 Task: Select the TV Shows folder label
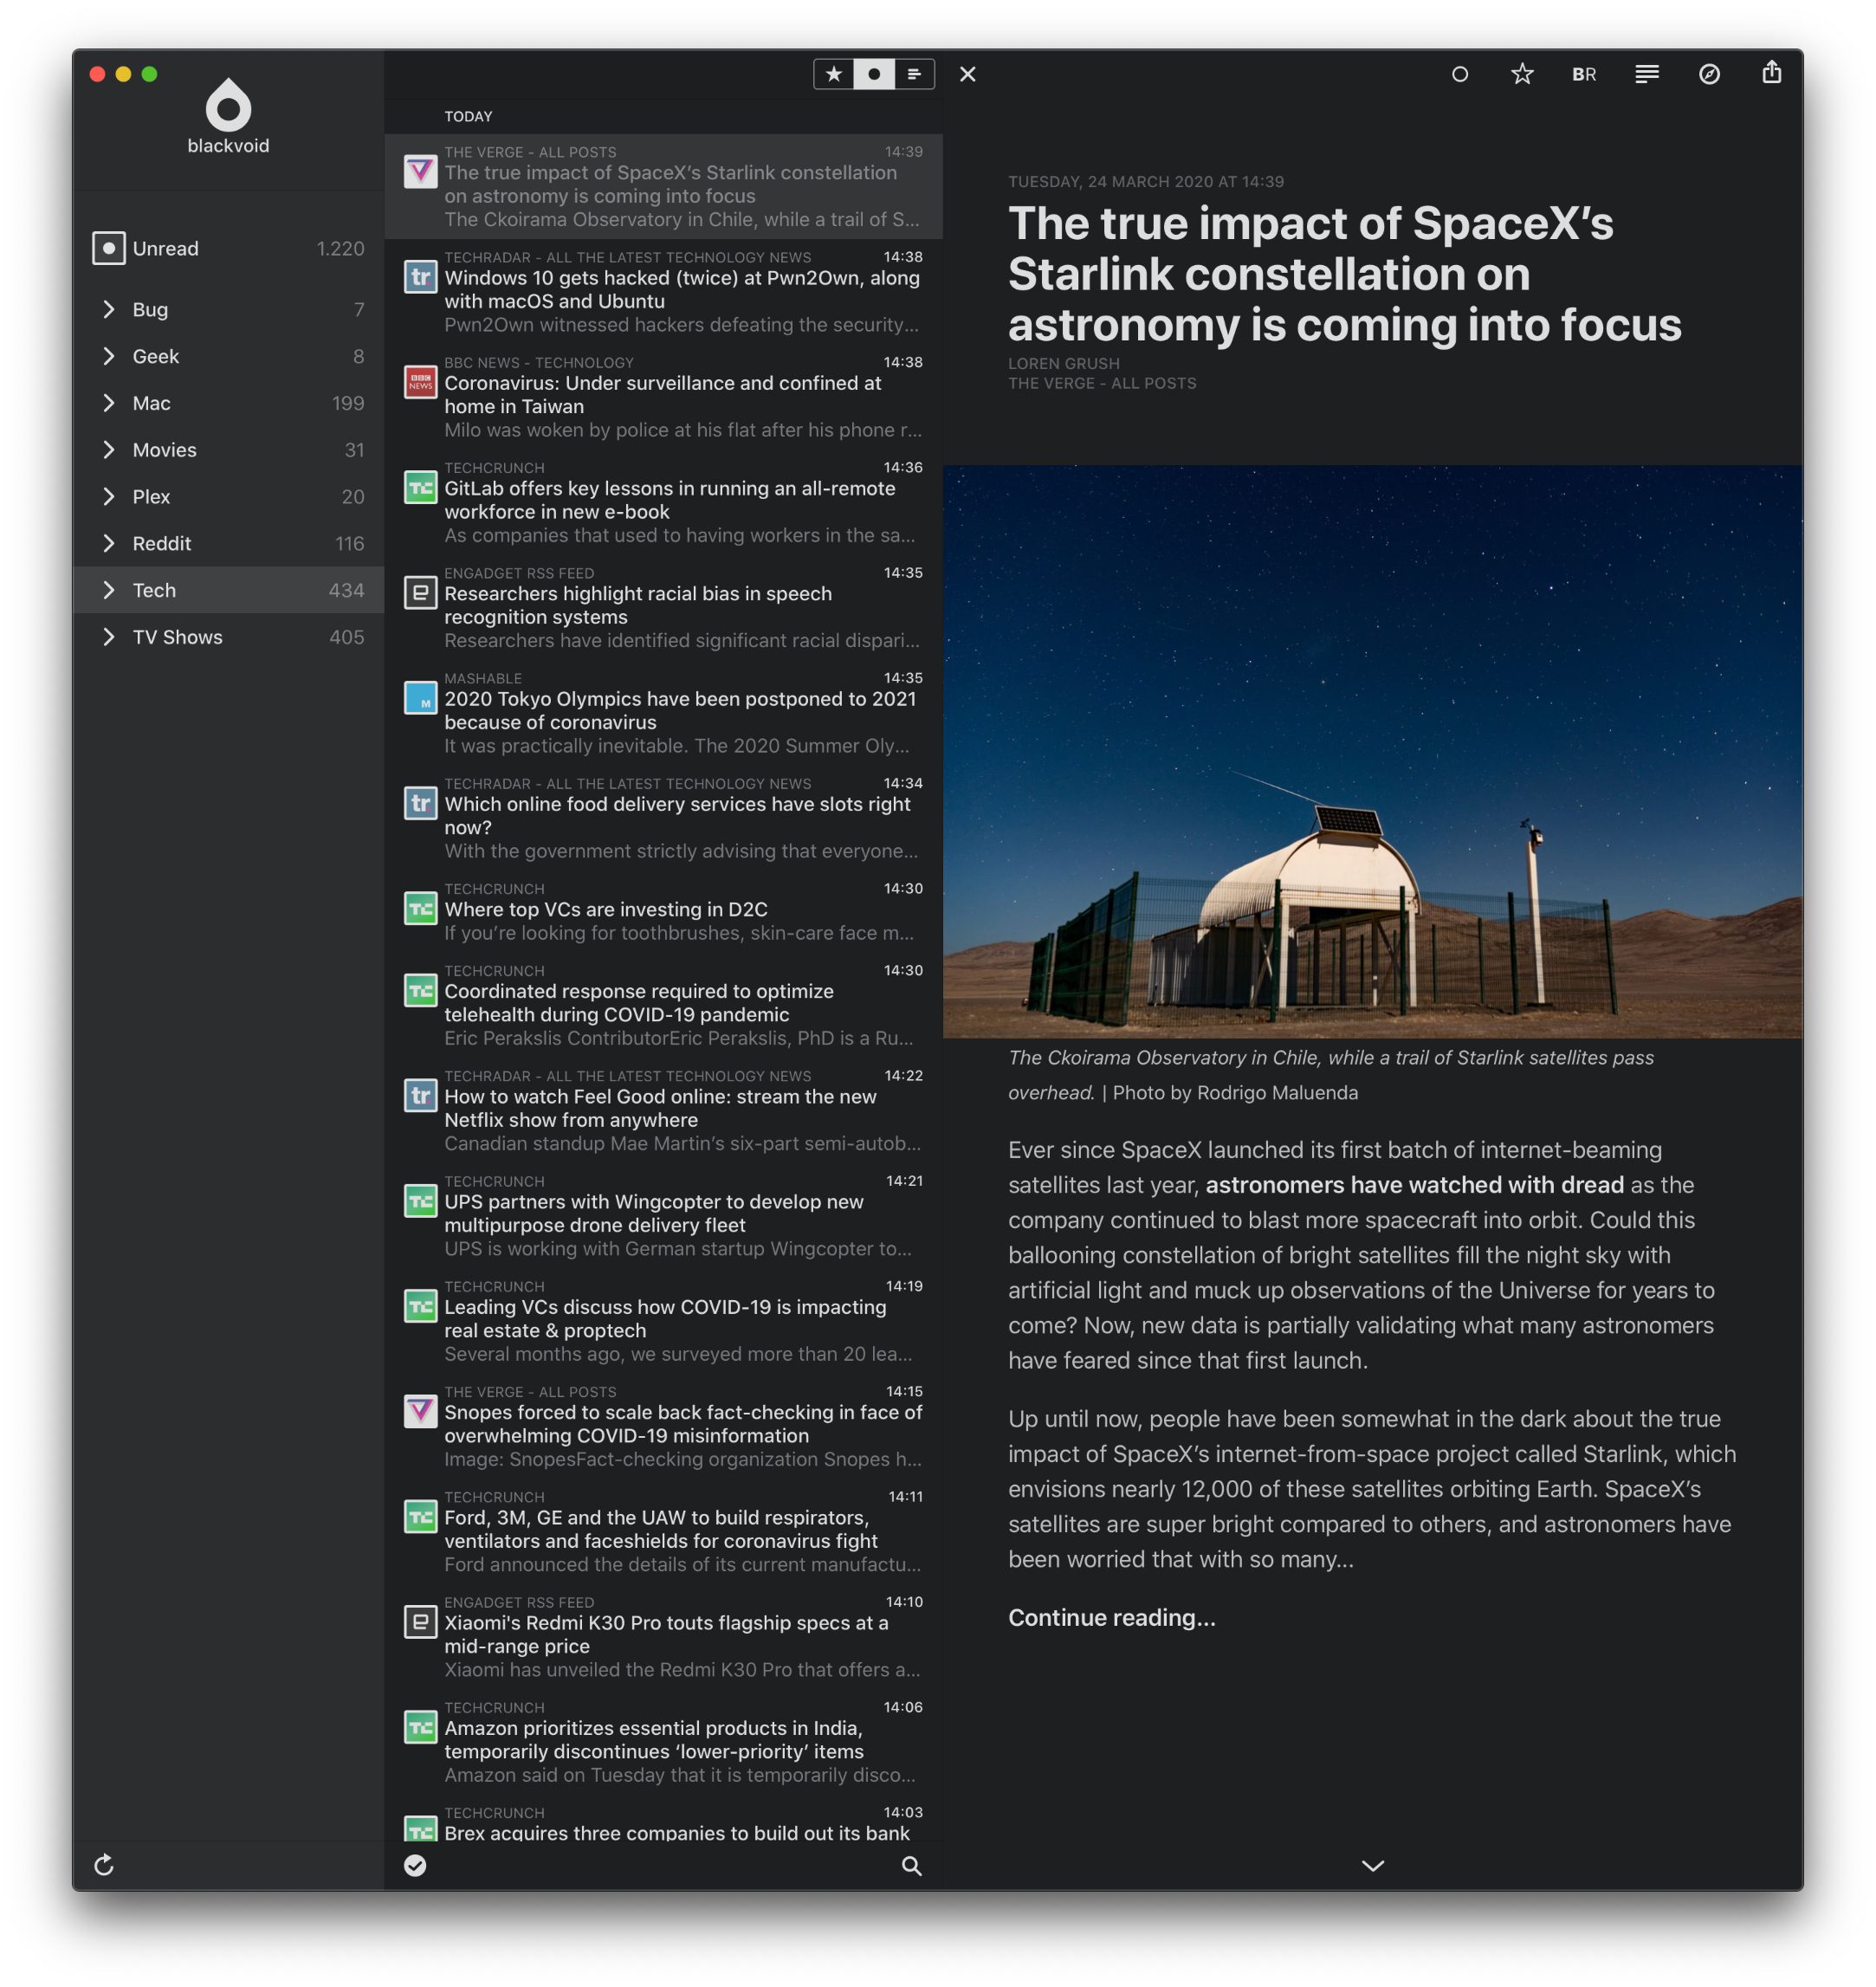click(x=177, y=637)
